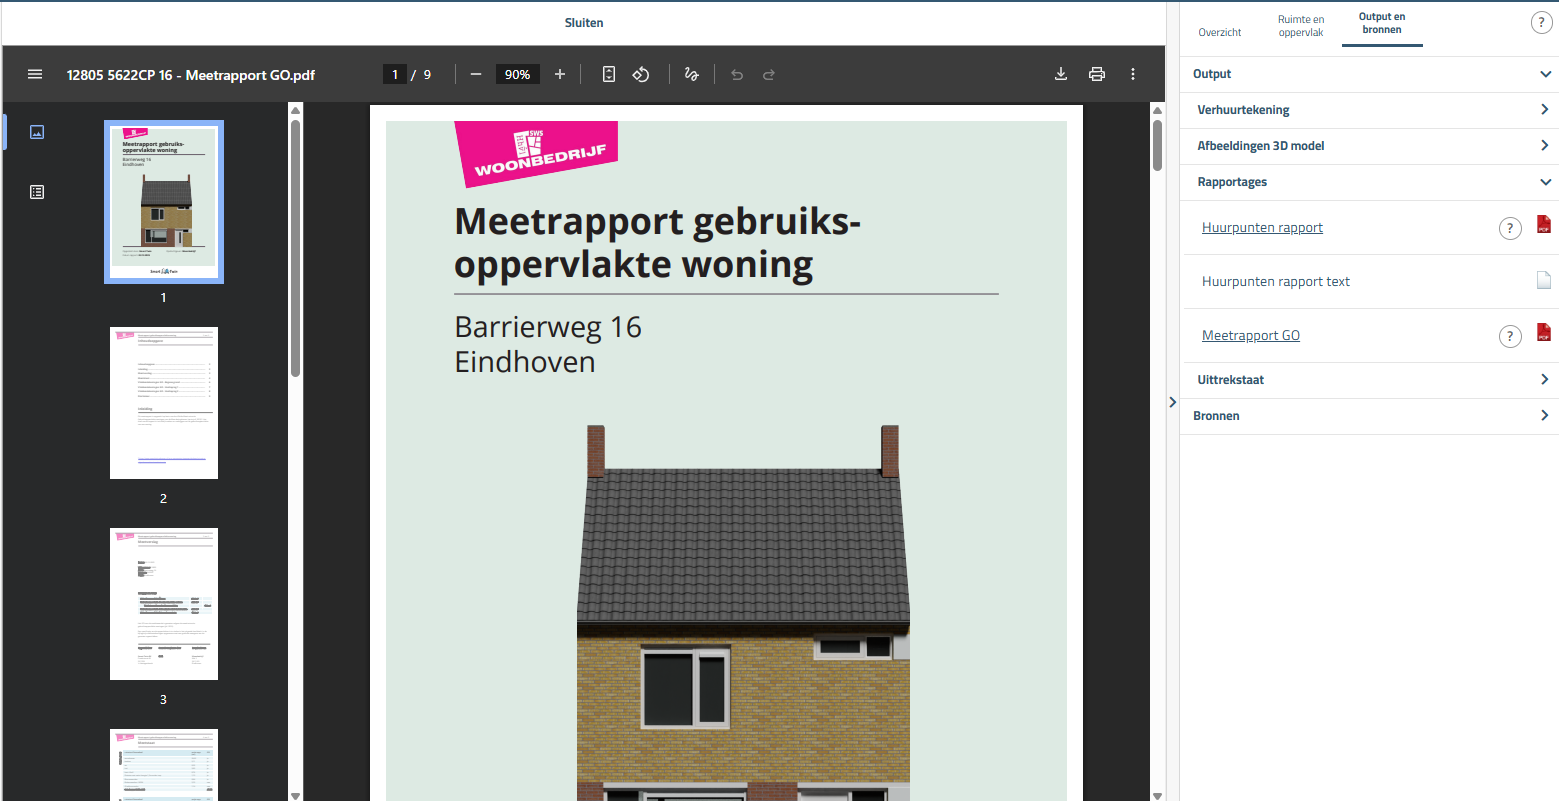This screenshot has height=801, width=1559.
Task: Activate the draw annotation tool icon
Action: 691,74
